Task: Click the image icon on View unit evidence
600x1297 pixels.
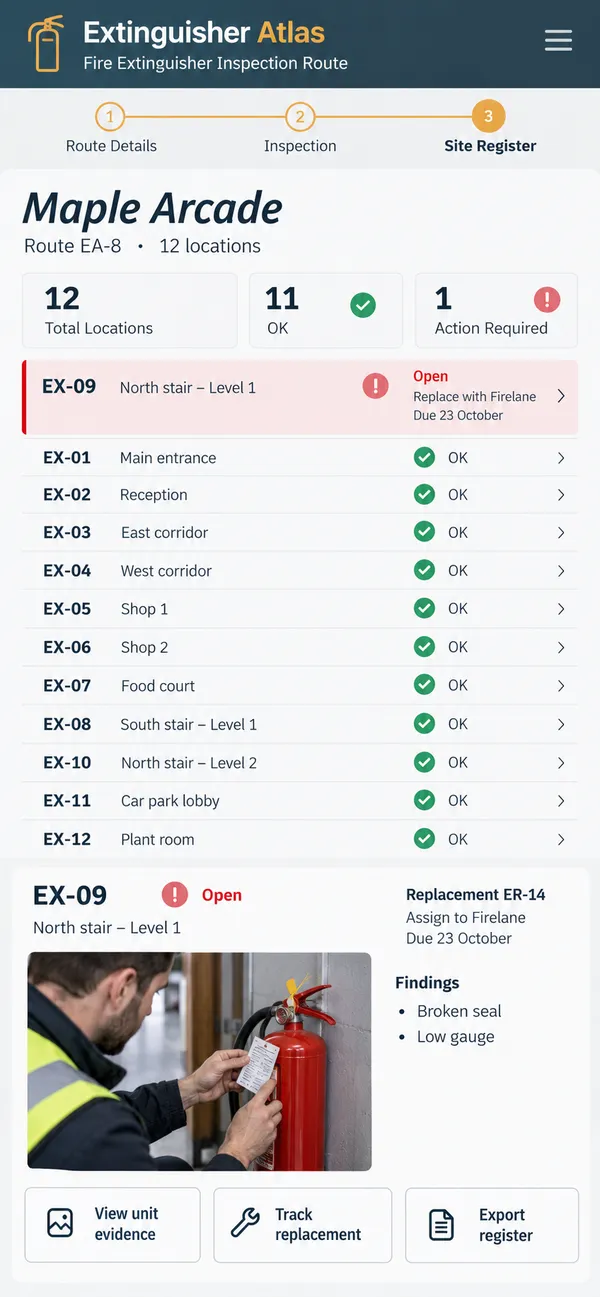Action: [x=60, y=1223]
